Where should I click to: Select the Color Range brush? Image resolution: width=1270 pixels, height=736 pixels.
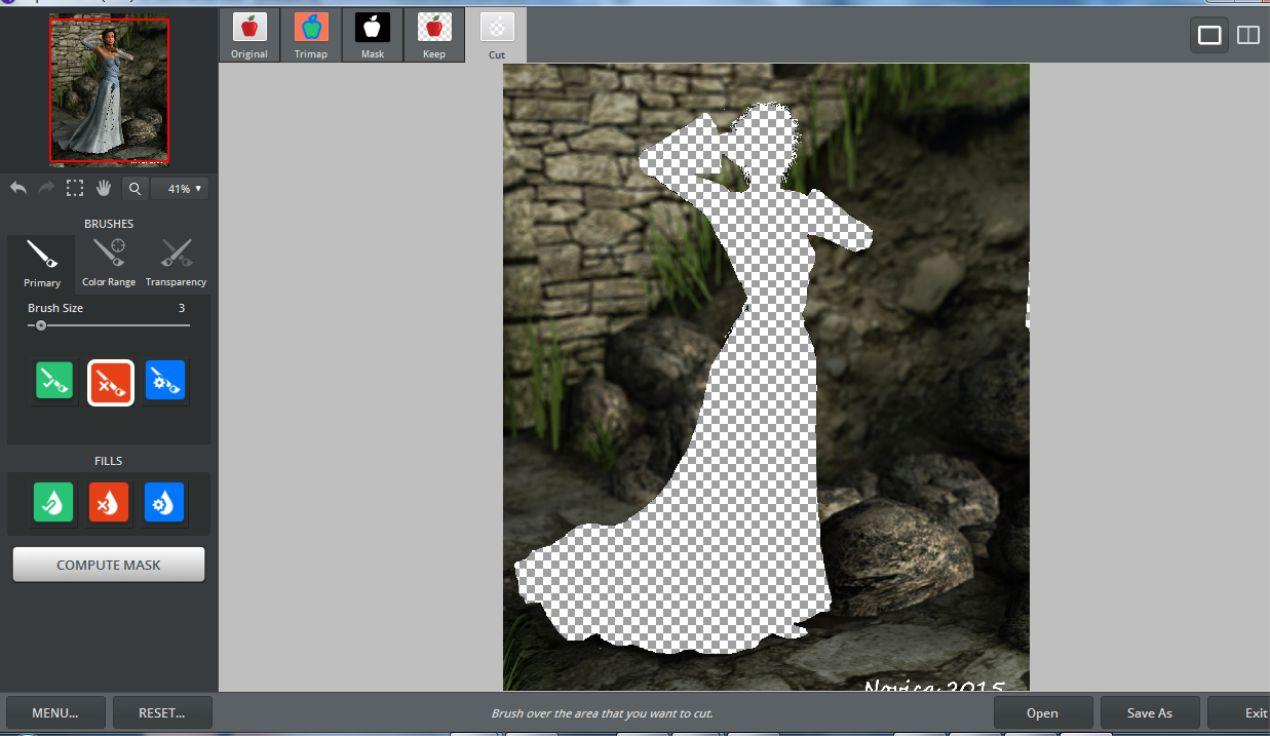point(108,264)
